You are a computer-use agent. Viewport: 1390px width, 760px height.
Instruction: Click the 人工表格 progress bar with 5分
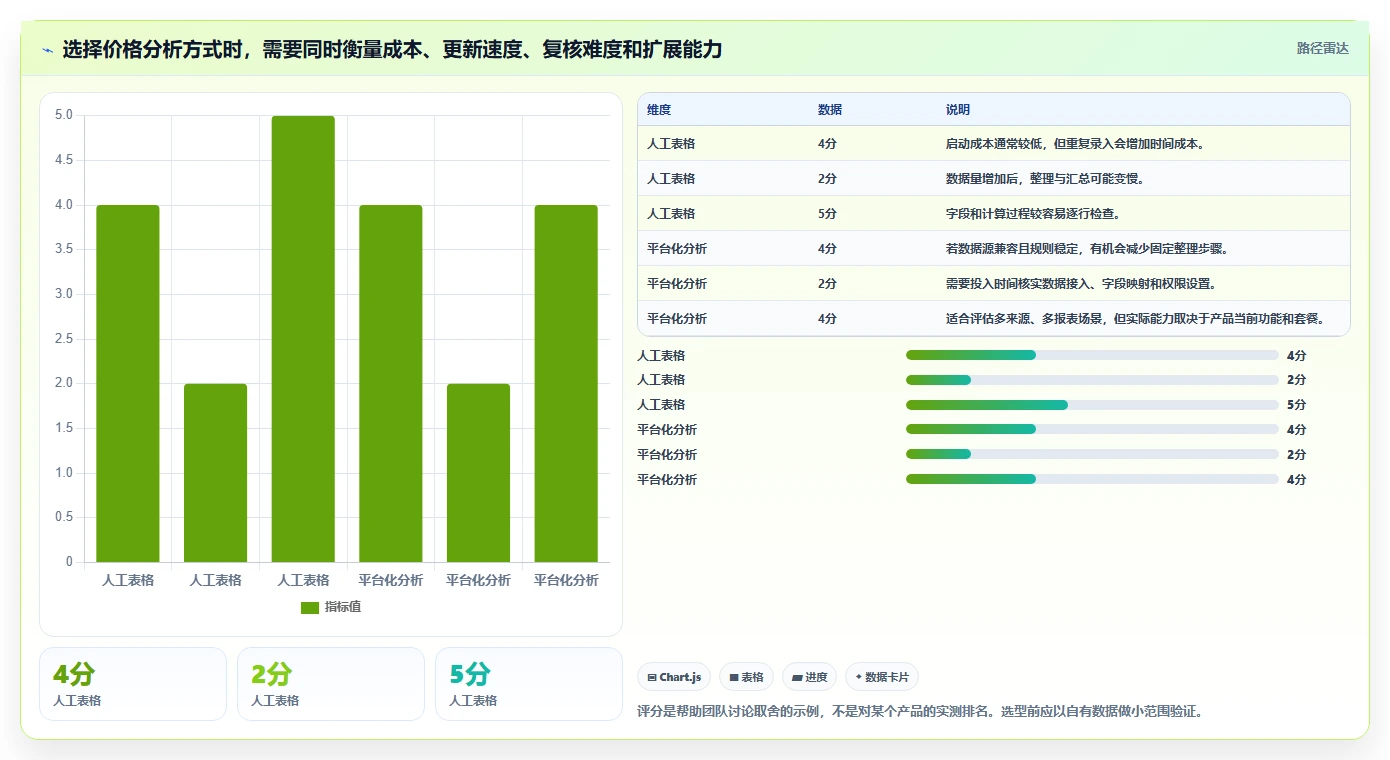(1092, 405)
